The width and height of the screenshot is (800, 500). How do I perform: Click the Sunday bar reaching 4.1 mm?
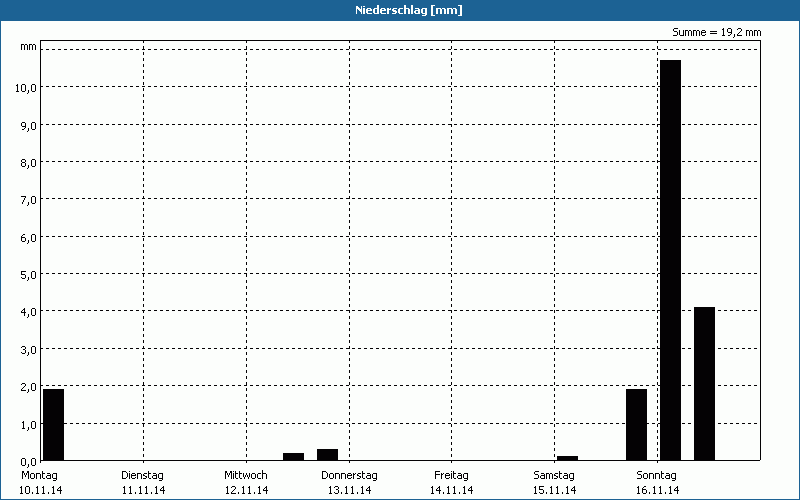tap(704, 384)
